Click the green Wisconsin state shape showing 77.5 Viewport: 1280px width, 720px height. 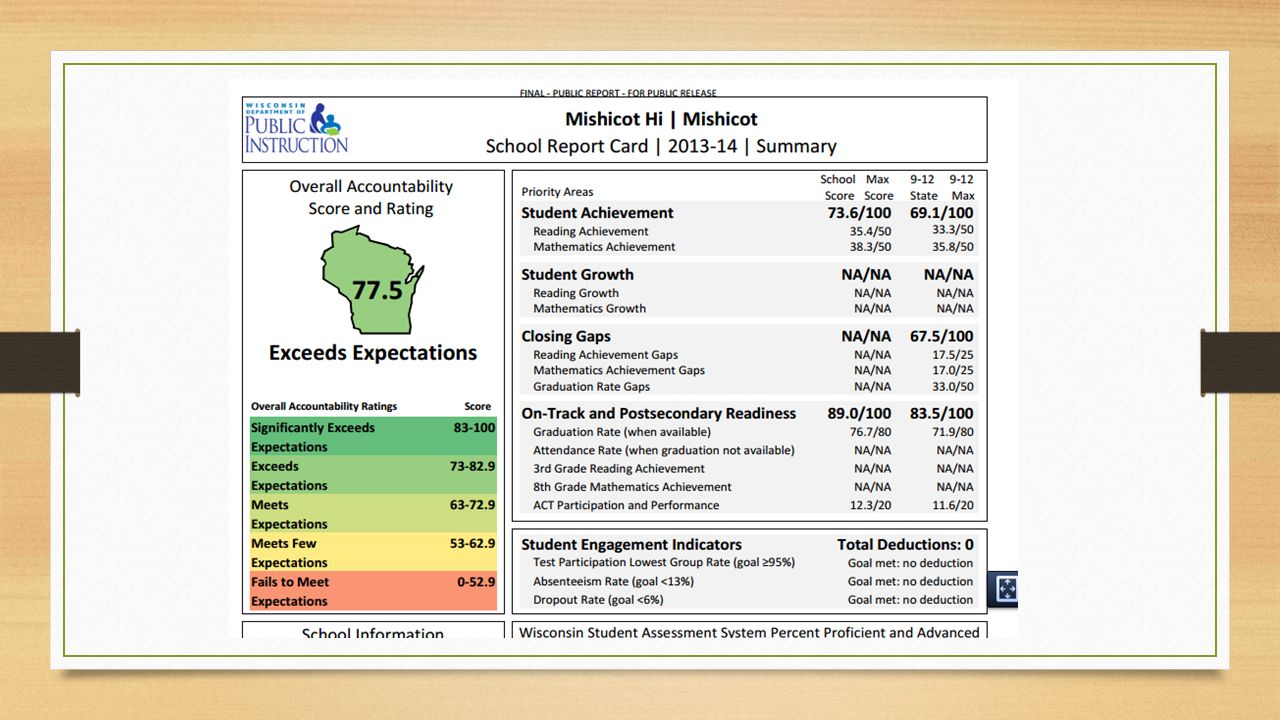click(372, 280)
